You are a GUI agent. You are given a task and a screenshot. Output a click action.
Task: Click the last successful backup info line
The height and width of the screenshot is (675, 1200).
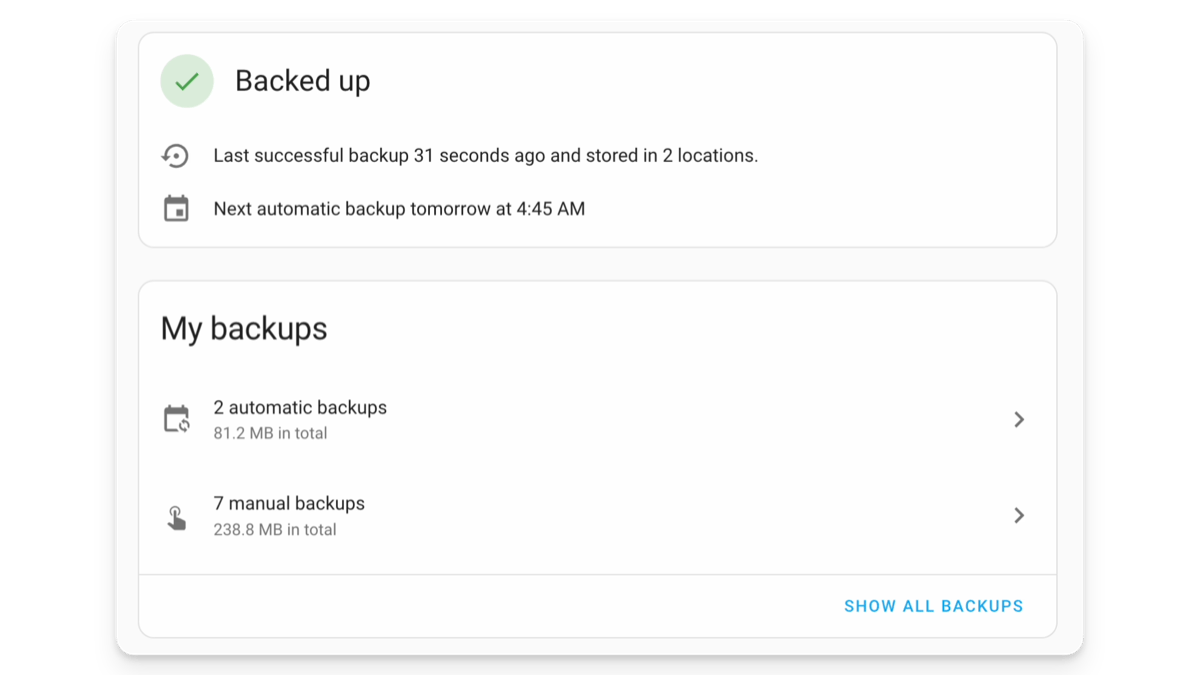tap(484, 155)
